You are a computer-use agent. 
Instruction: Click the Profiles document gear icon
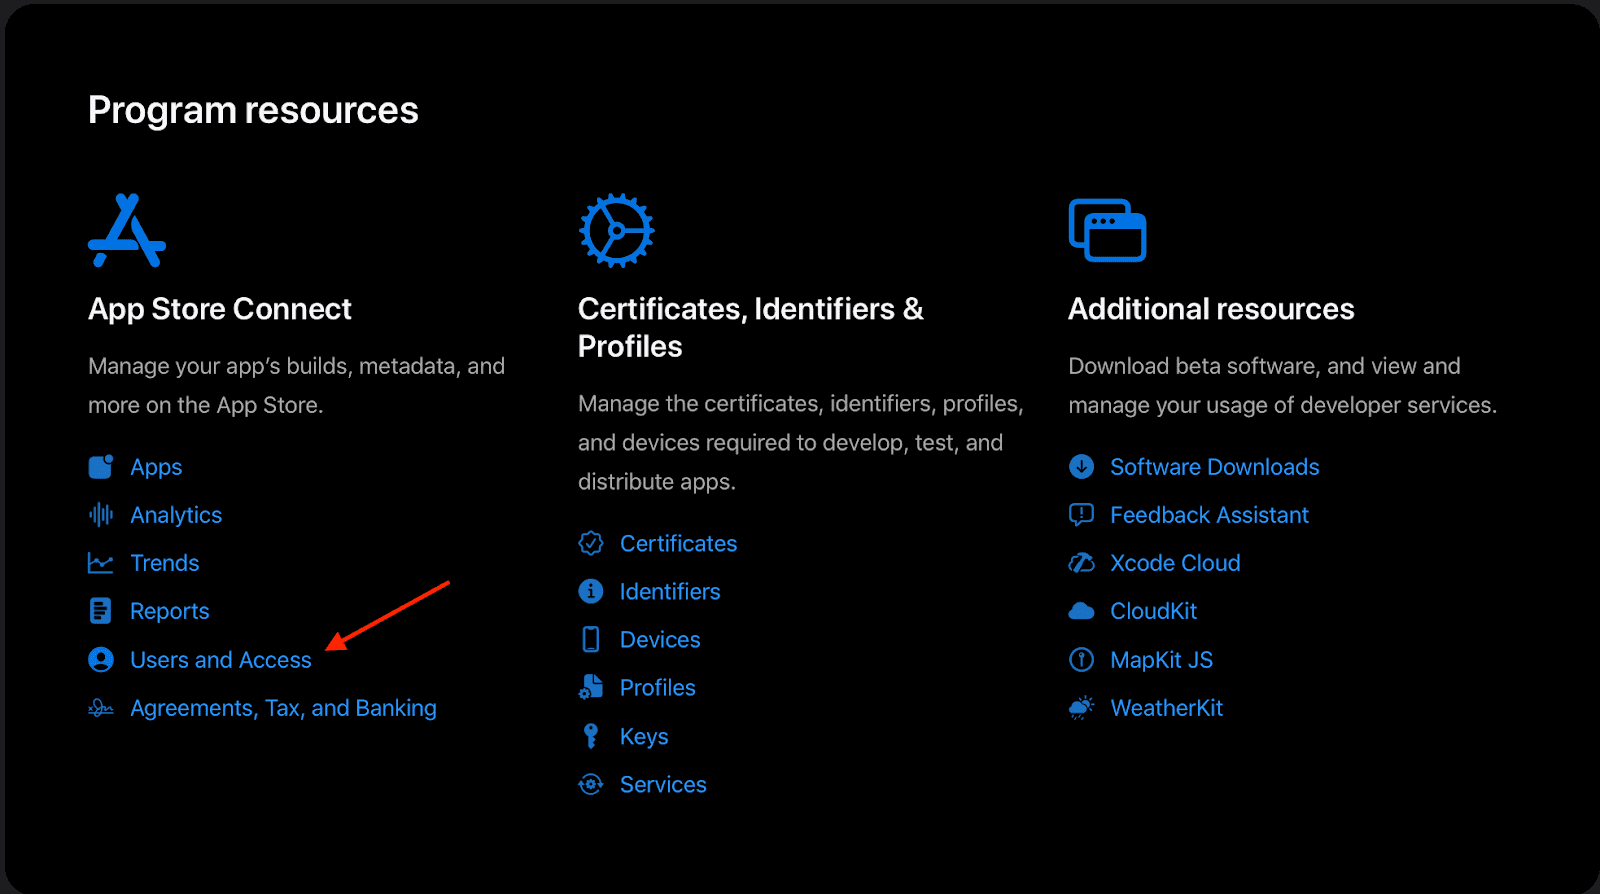click(x=591, y=687)
